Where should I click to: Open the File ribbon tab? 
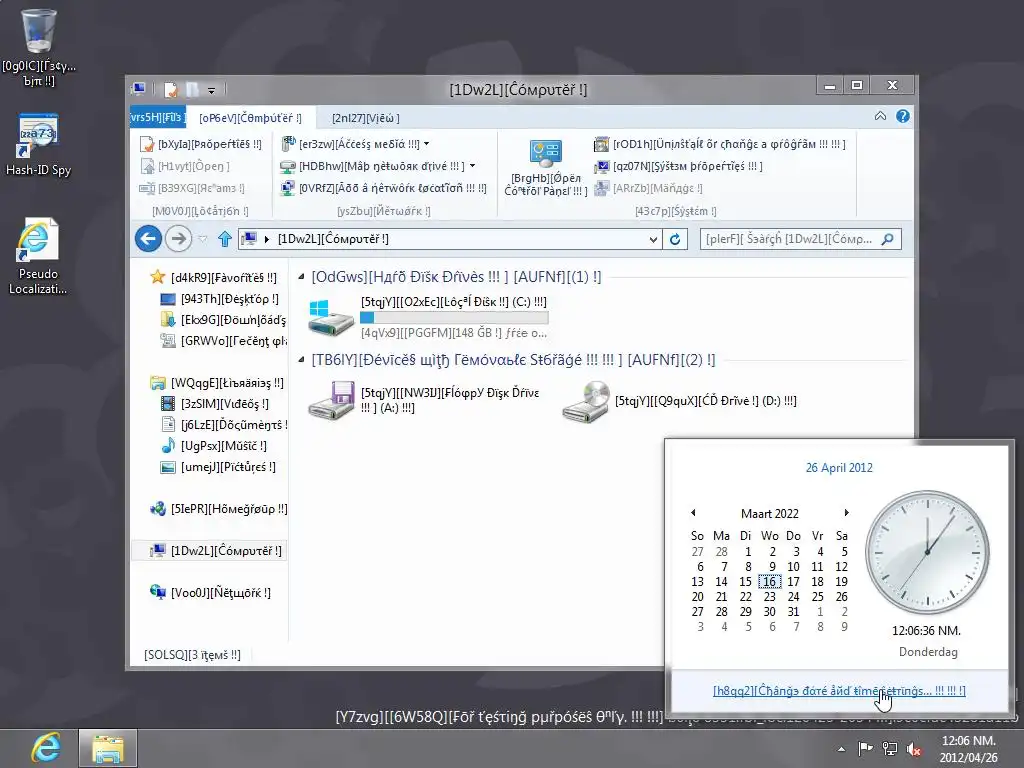coord(157,118)
